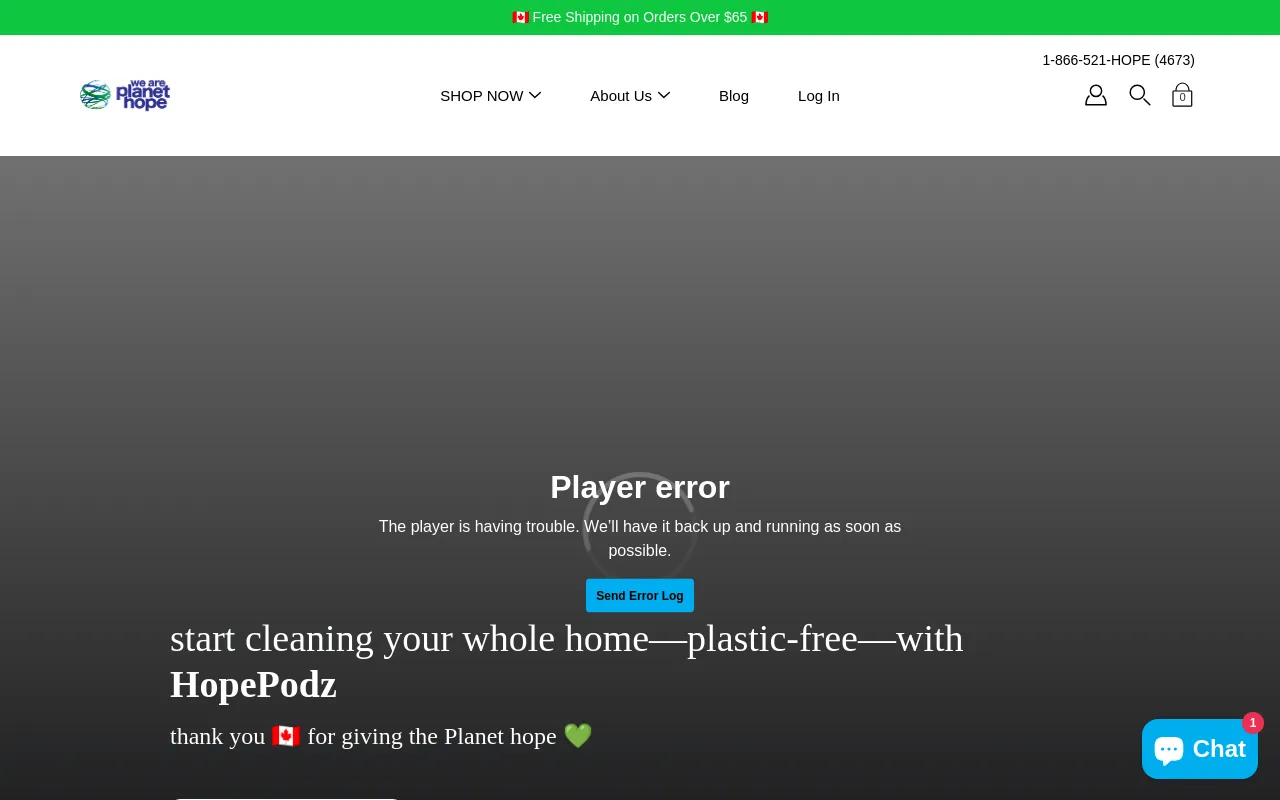Open the search magnifier icon
The width and height of the screenshot is (1280, 800).
coord(1140,95)
